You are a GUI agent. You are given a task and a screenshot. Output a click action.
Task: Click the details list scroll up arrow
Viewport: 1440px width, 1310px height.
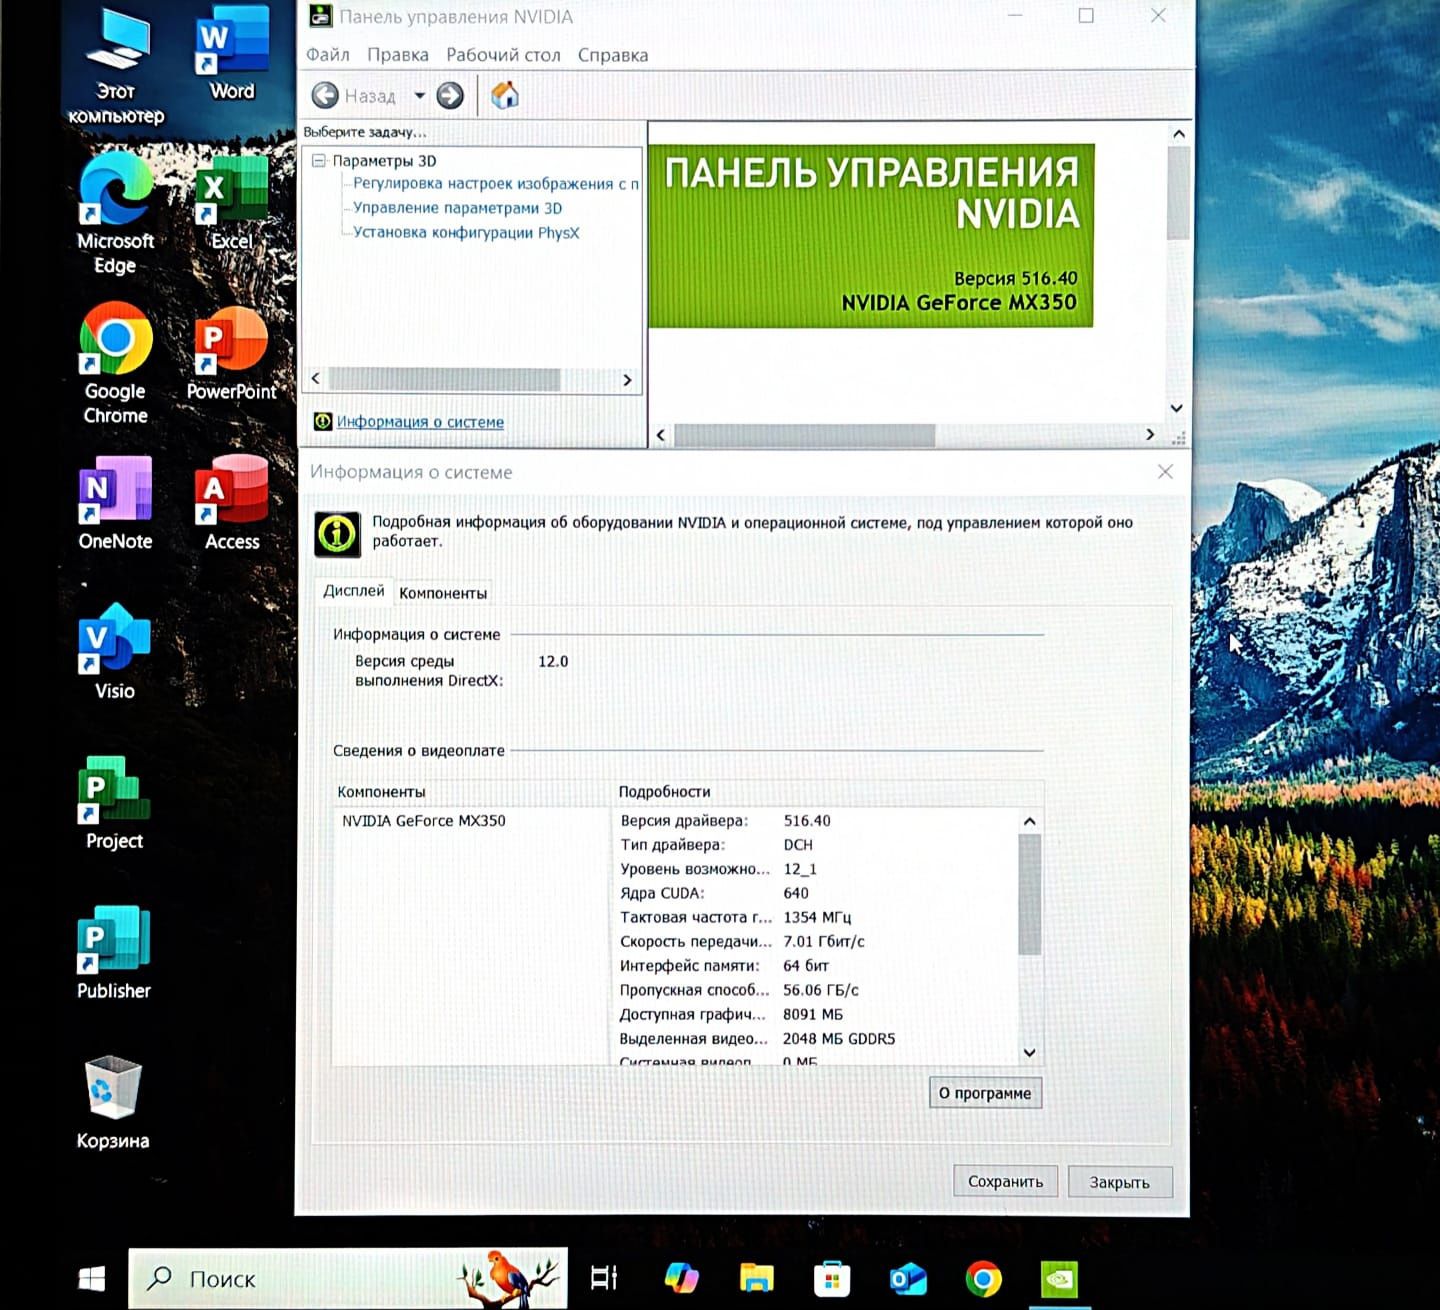(x=1029, y=822)
